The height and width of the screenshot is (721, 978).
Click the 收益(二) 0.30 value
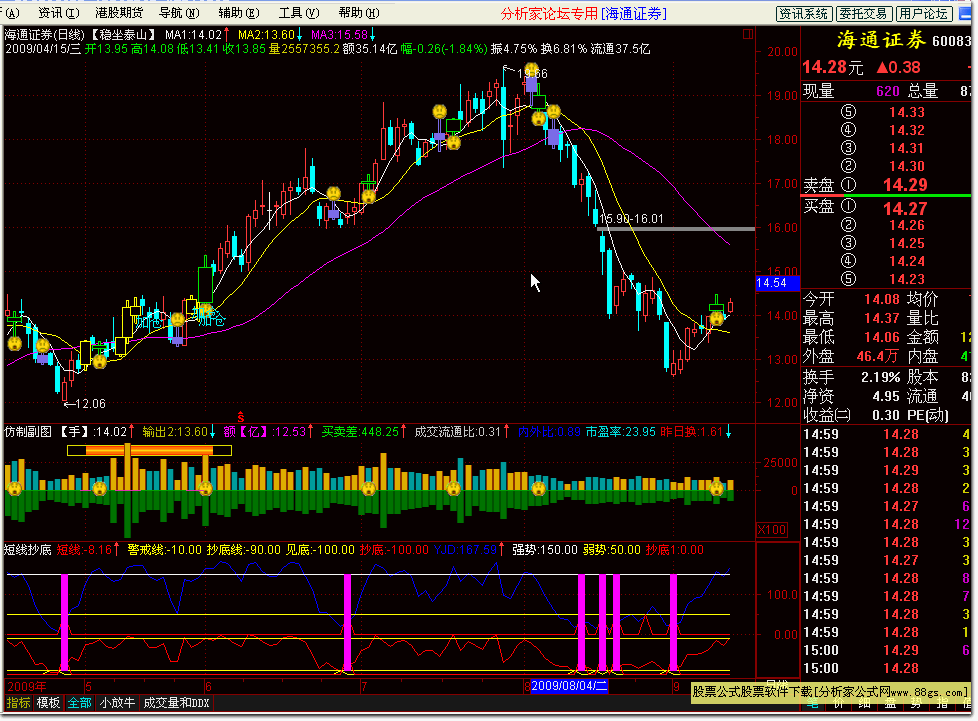pyautogui.click(x=885, y=415)
